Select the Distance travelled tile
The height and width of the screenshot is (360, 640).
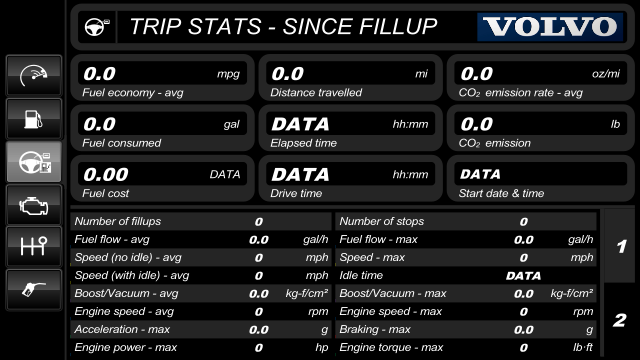point(351,78)
